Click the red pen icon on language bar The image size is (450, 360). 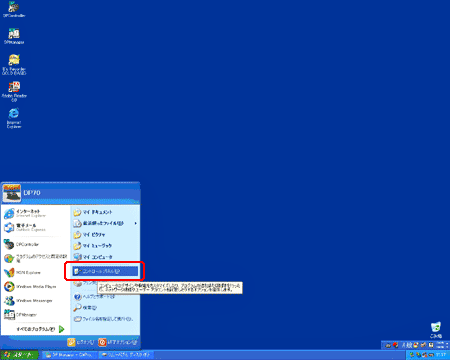pyautogui.click(x=395, y=345)
